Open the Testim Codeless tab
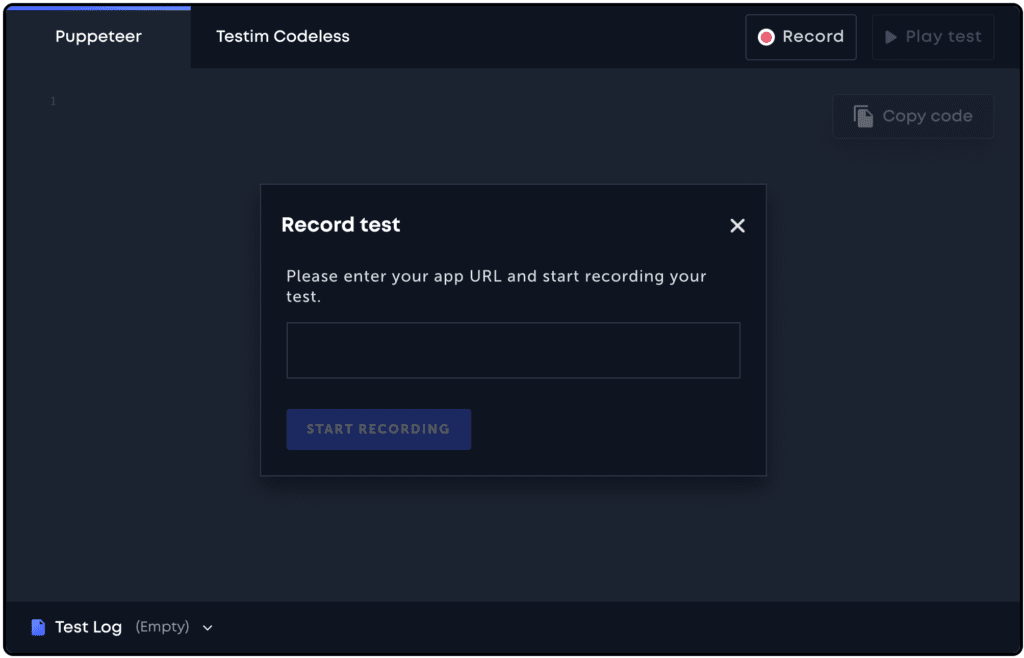The height and width of the screenshot is (658, 1024). coord(283,37)
